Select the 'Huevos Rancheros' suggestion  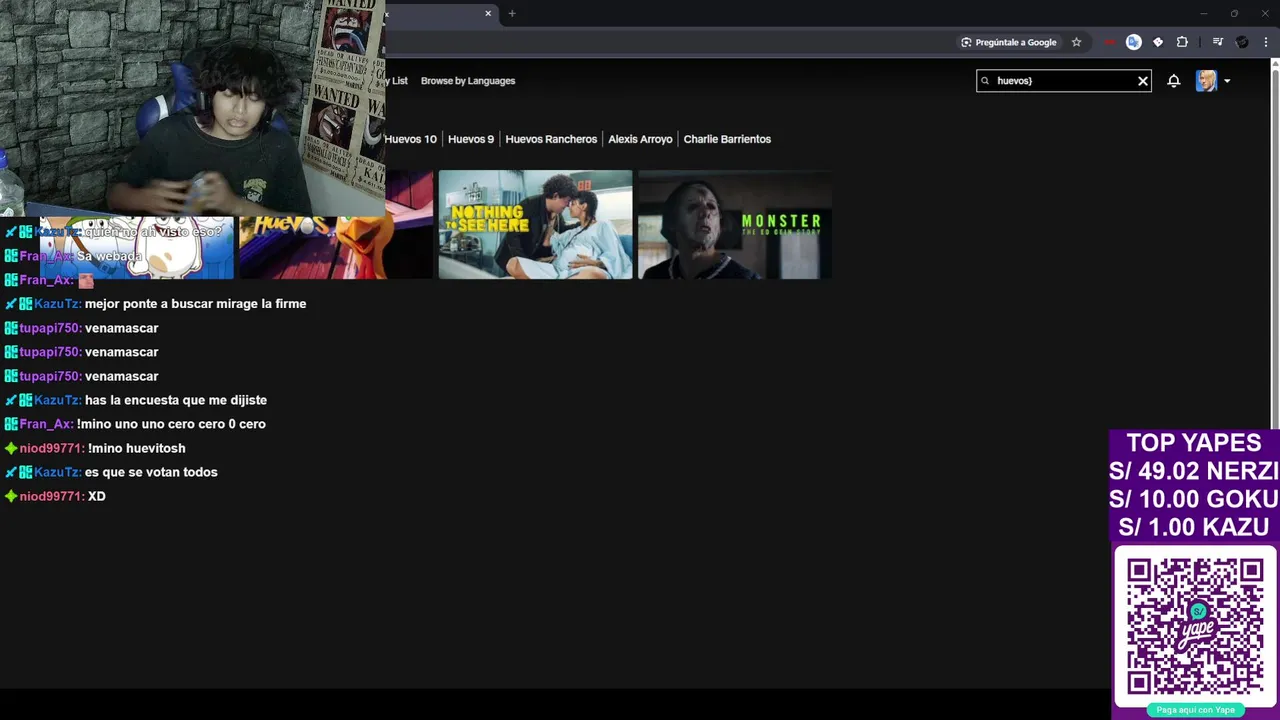(551, 139)
